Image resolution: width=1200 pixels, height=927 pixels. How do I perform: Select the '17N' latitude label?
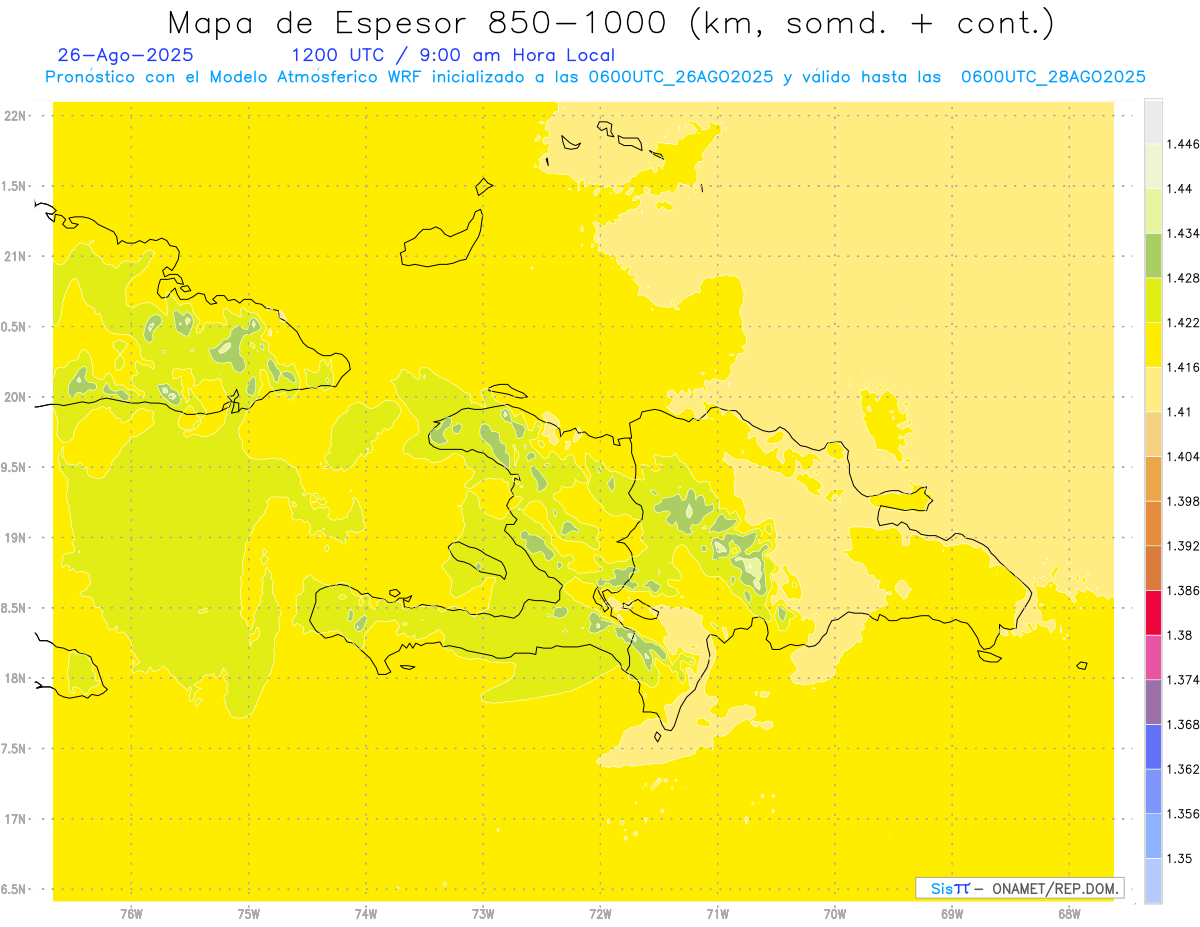pos(15,819)
